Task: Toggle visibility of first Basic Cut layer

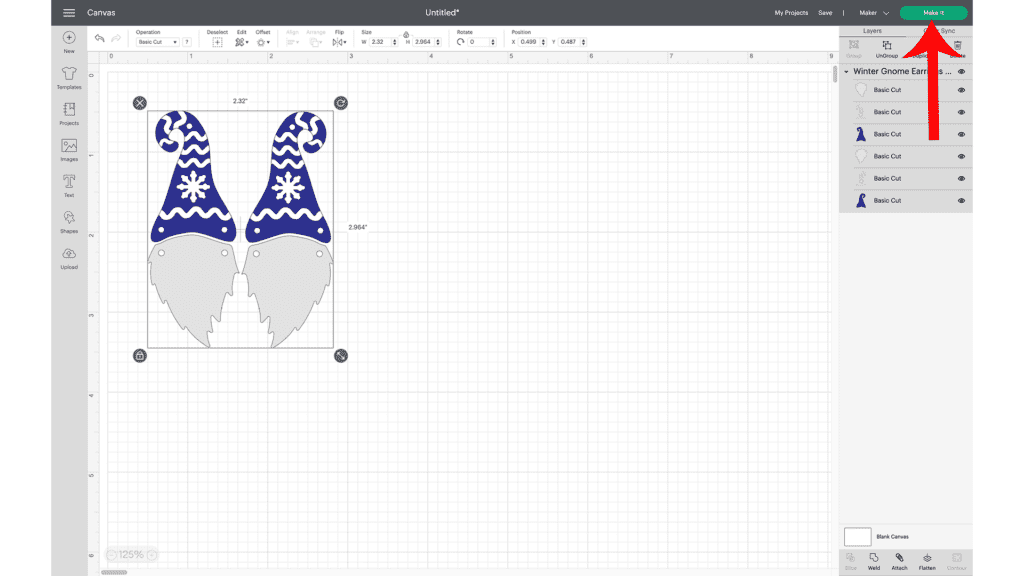Action: click(961, 90)
